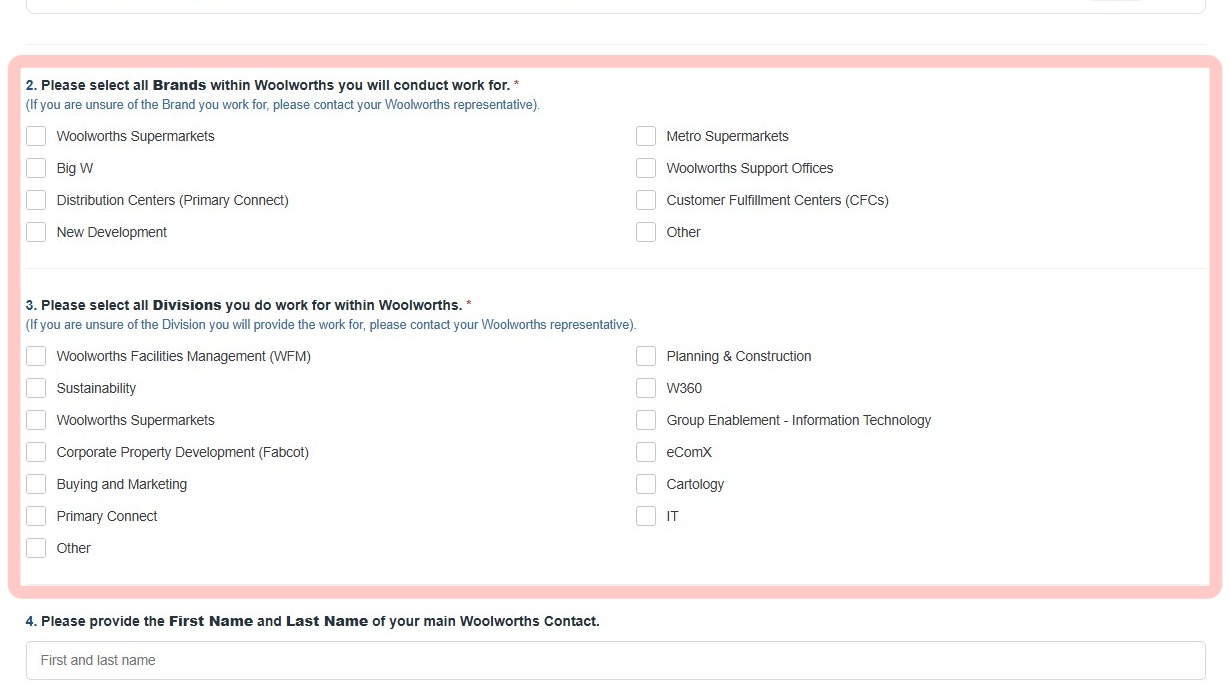1230x691 pixels.
Task: Select Distribution Centers (Primary Connect) checkbox
Action: [x=36, y=200]
